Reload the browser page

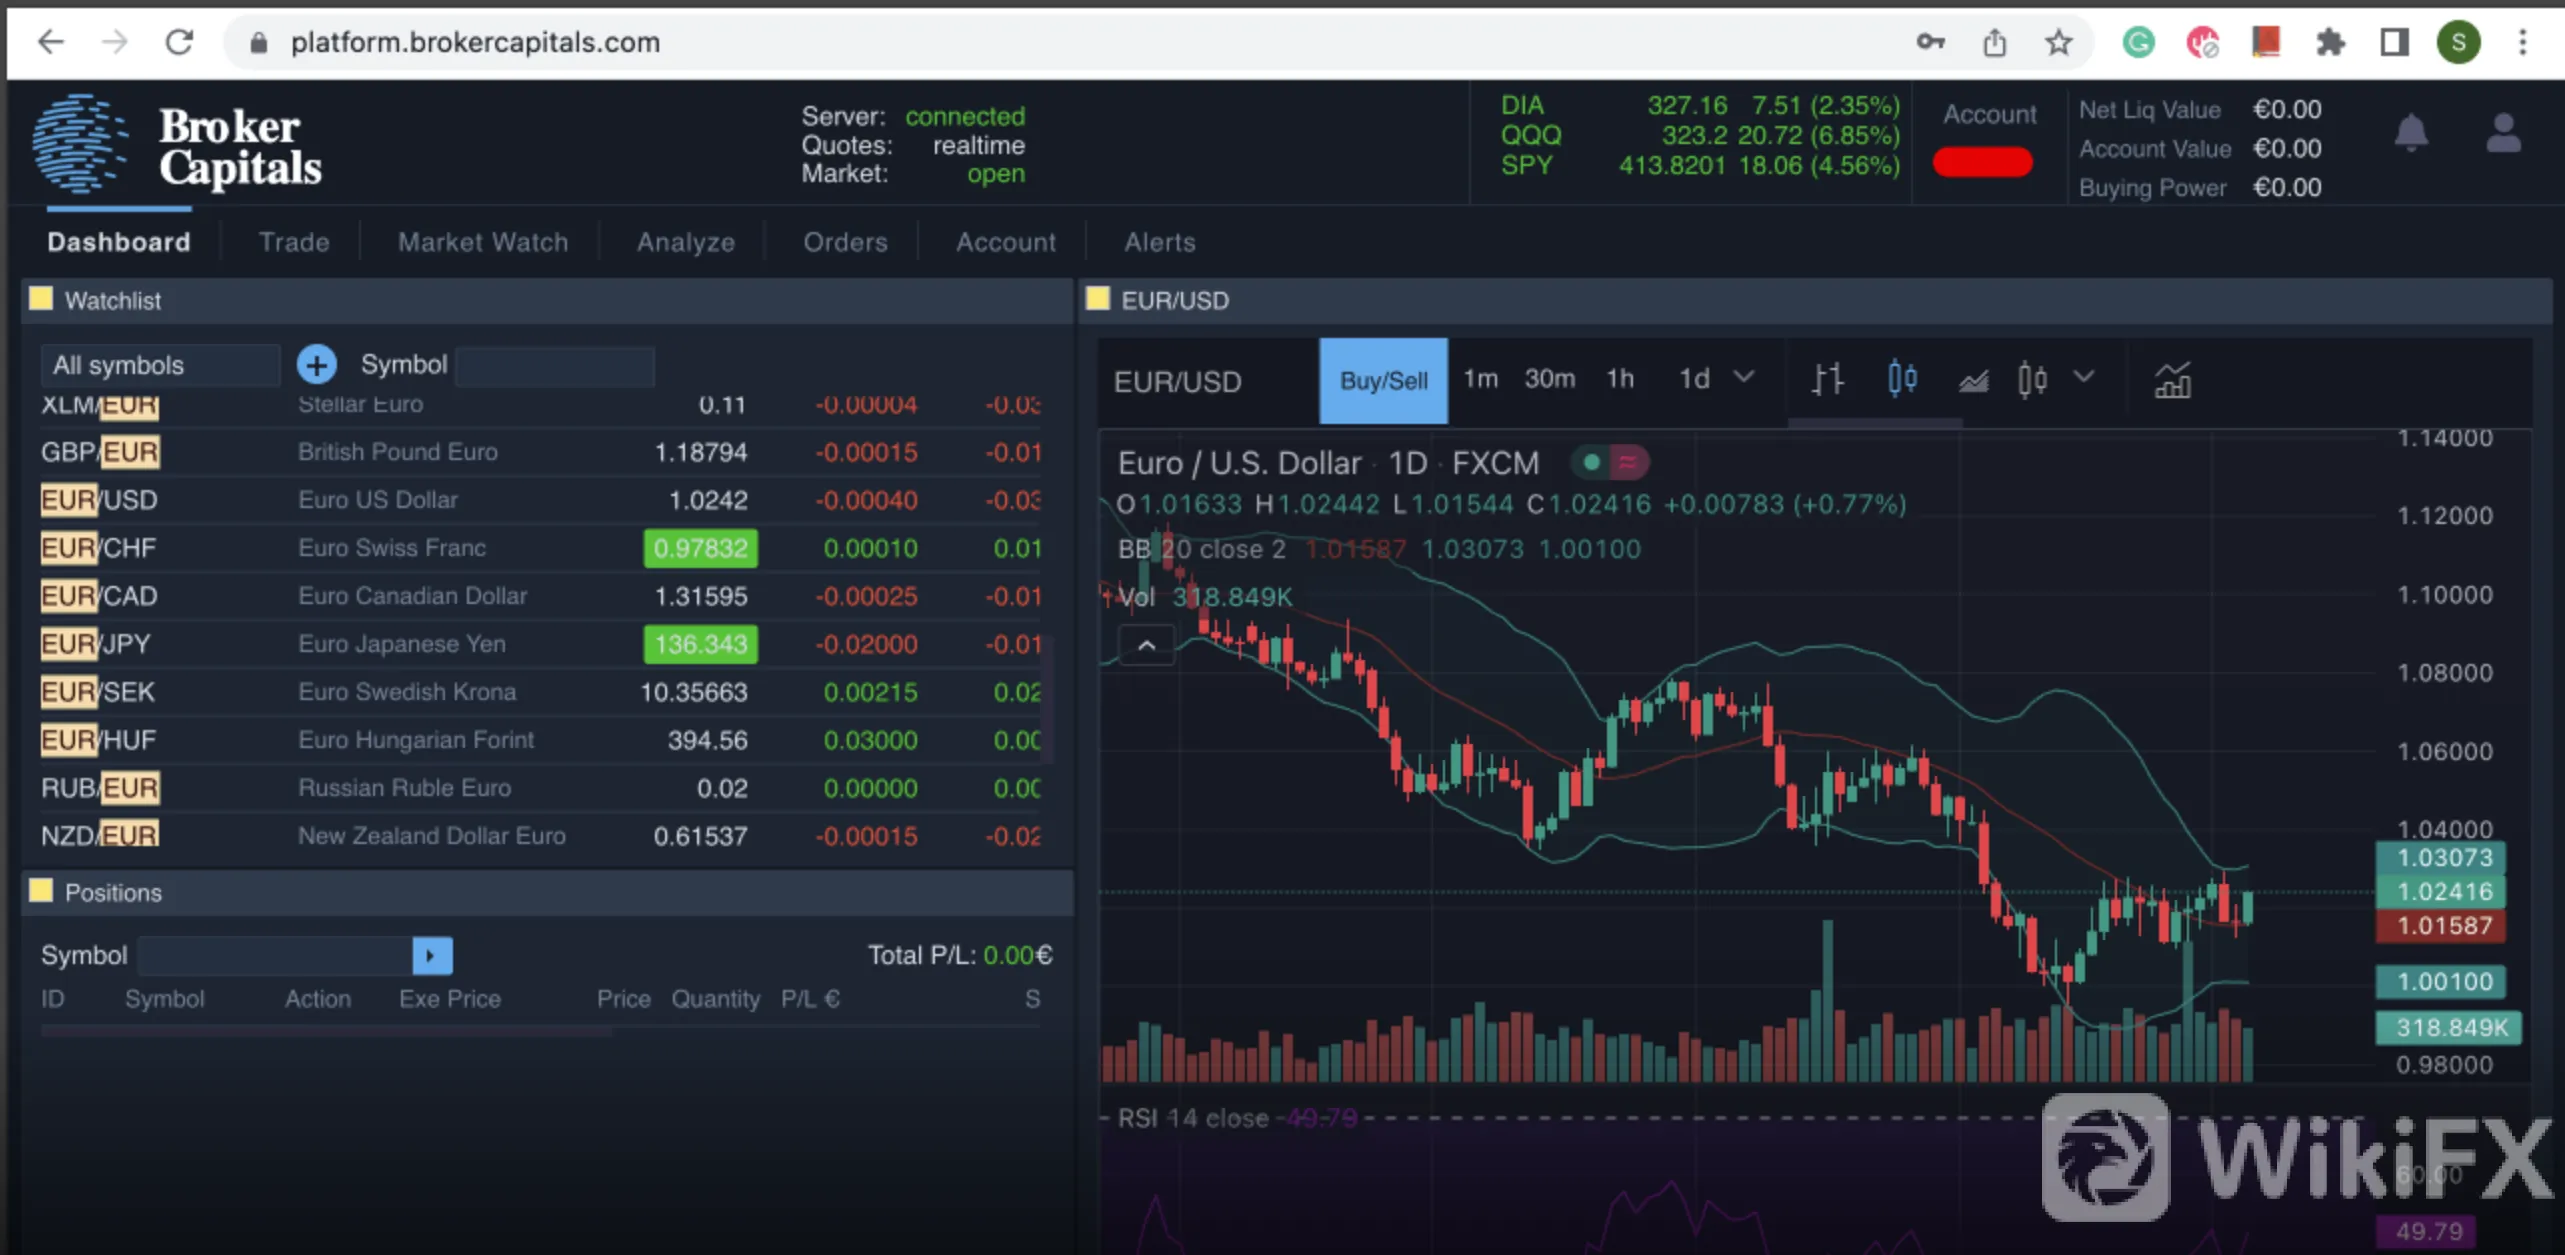click(180, 42)
